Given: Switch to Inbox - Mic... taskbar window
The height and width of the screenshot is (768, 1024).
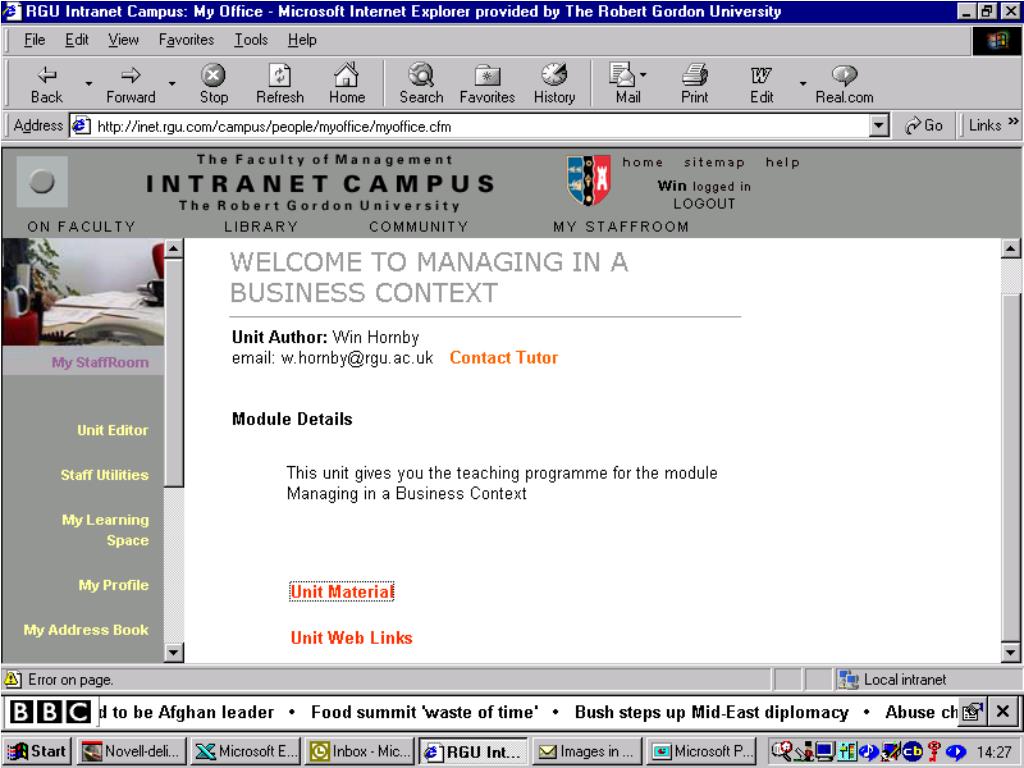Looking at the screenshot, I should [360, 751].
